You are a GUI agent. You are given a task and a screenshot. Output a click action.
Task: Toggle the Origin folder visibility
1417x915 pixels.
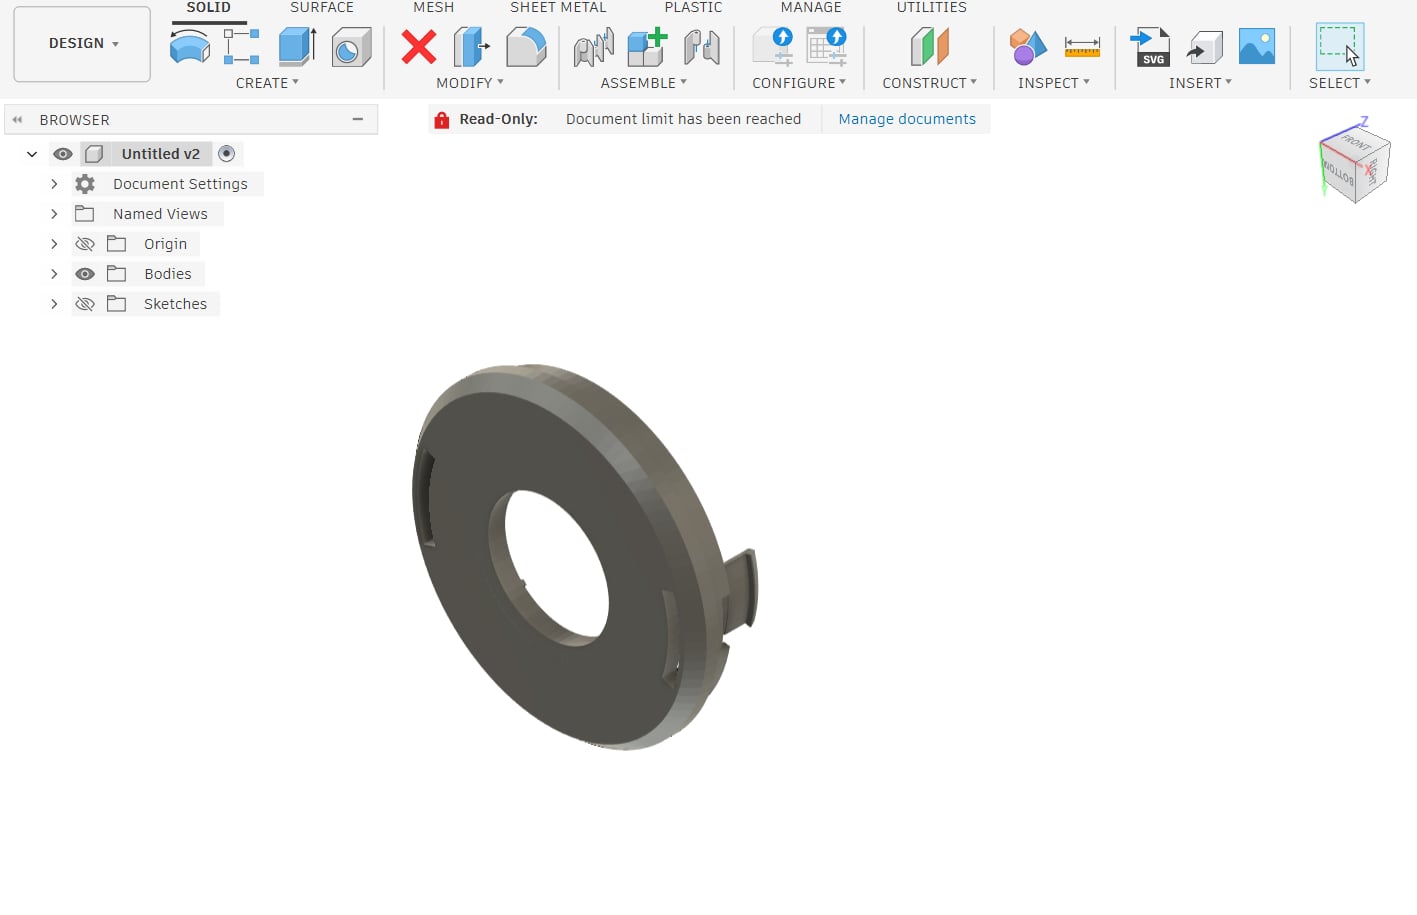tap(85, 244)
